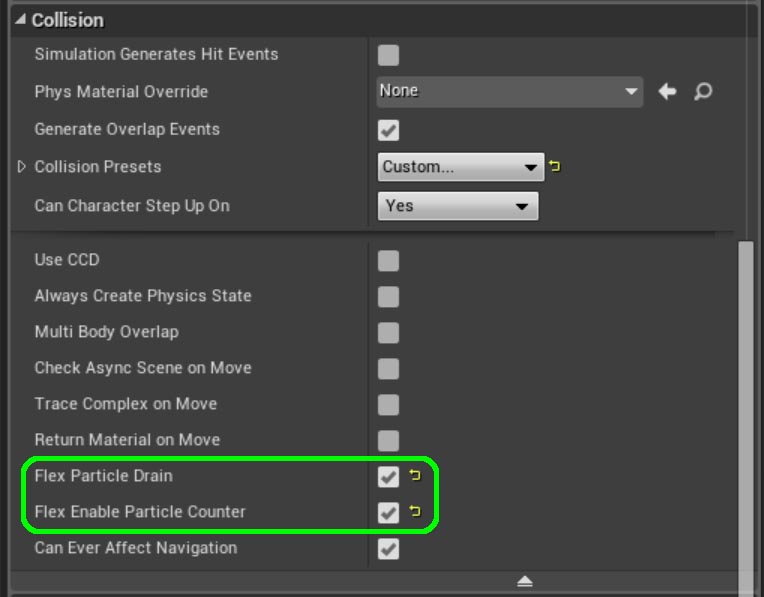Select the Phys Material Override label
The height and width of the screenshot is (597, 764).
click(121, 92)
